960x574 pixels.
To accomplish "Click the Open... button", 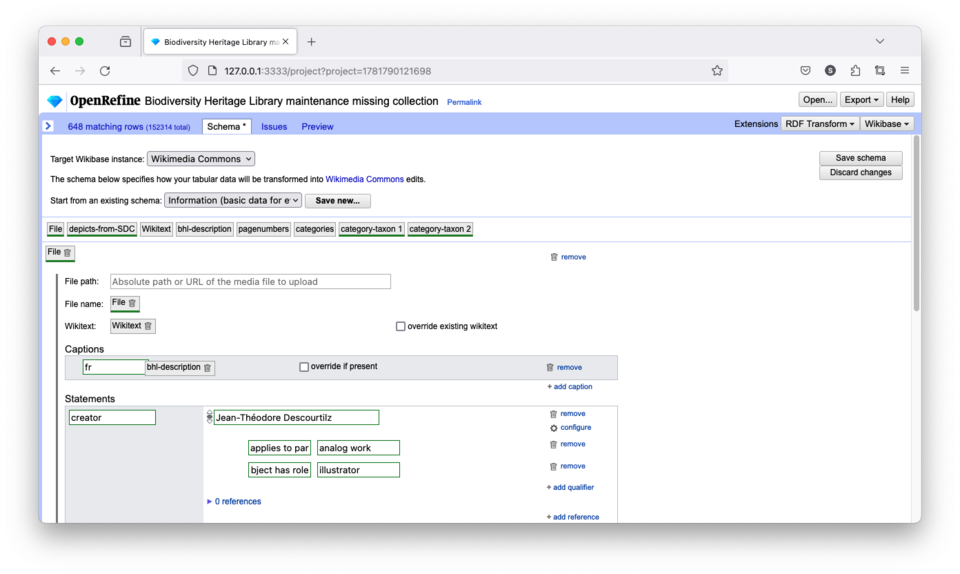I will pos(817,100).
